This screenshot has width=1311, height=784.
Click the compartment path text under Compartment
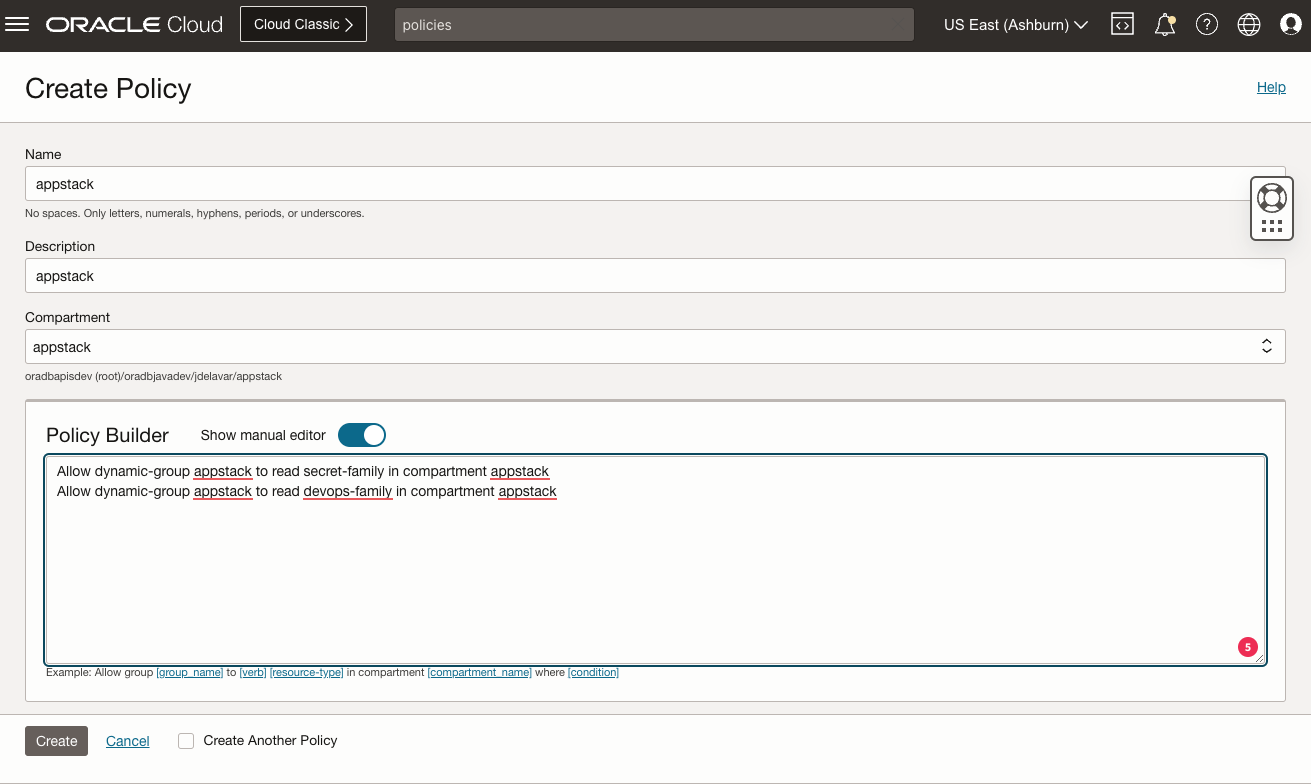pos(154,376)
